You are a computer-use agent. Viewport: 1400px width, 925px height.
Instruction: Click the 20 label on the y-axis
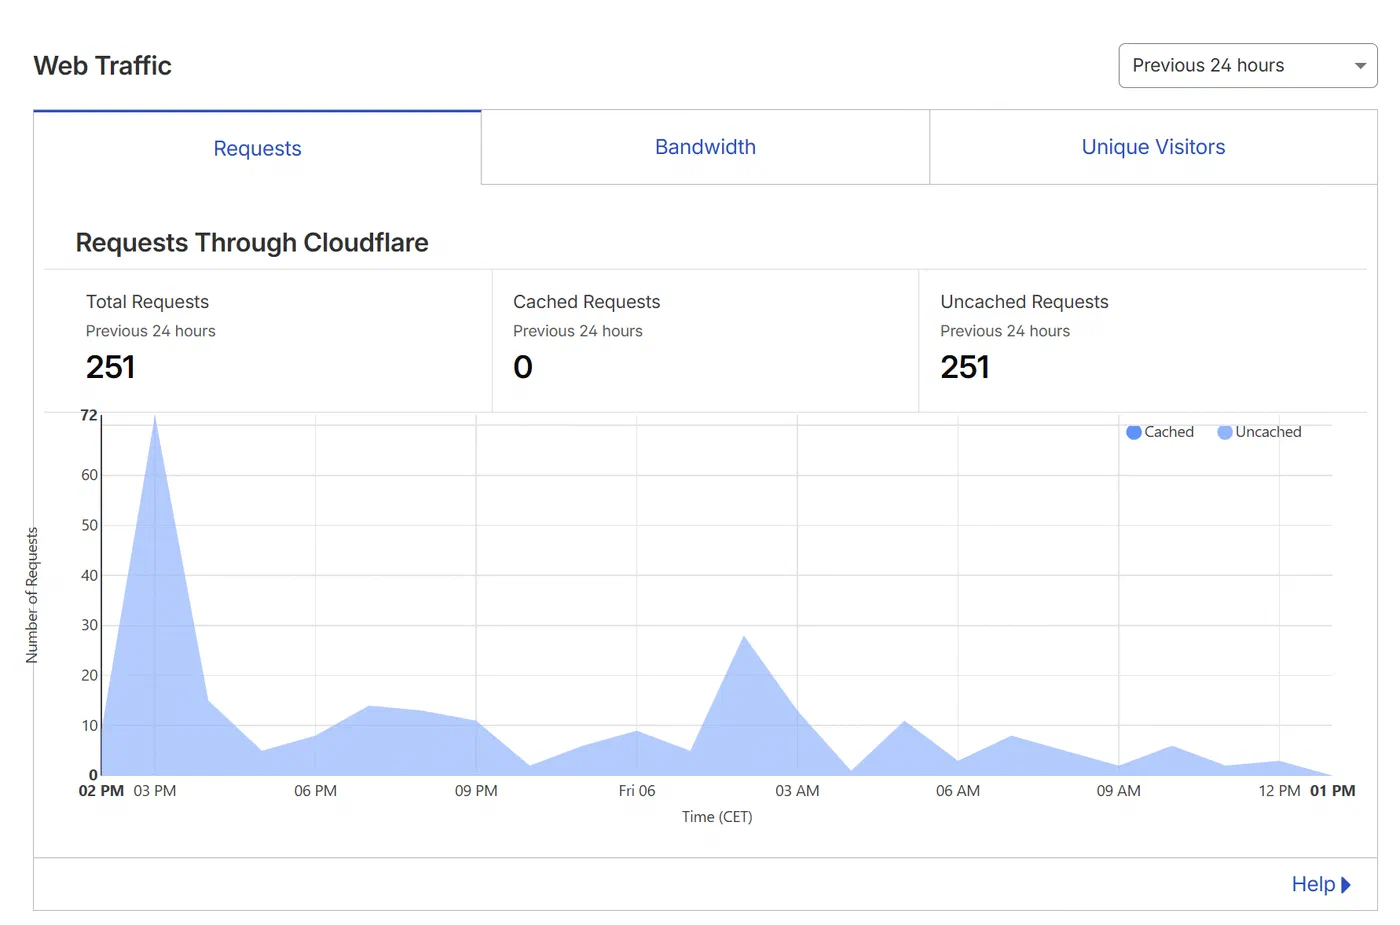coord(90,675)
